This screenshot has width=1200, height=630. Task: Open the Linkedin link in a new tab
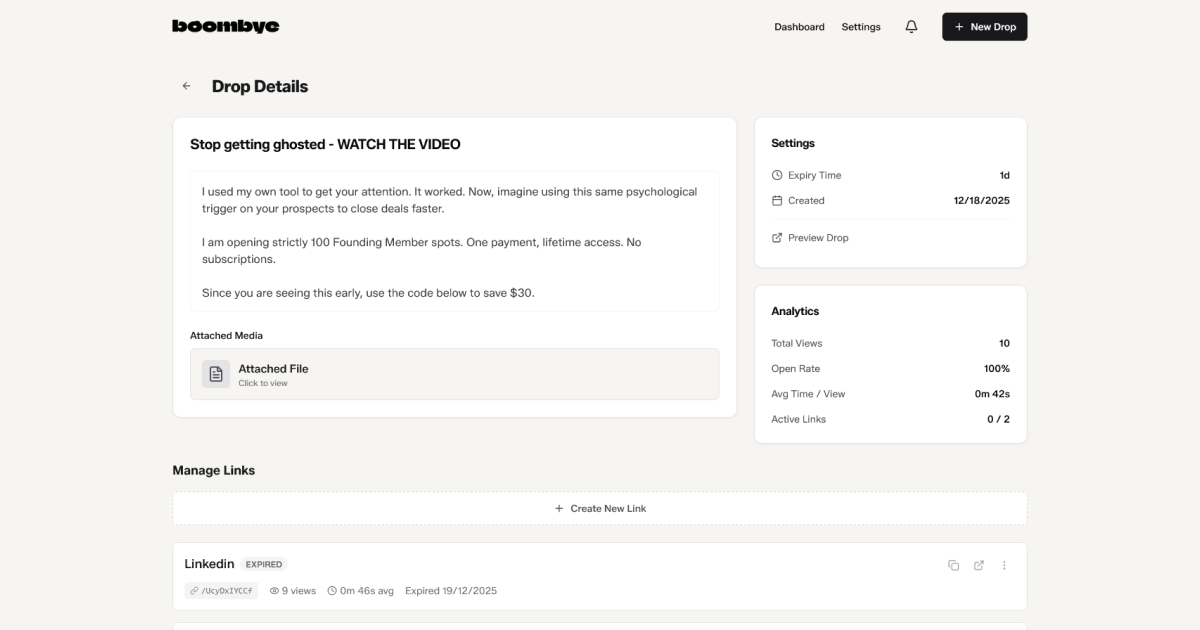point(979,565)
